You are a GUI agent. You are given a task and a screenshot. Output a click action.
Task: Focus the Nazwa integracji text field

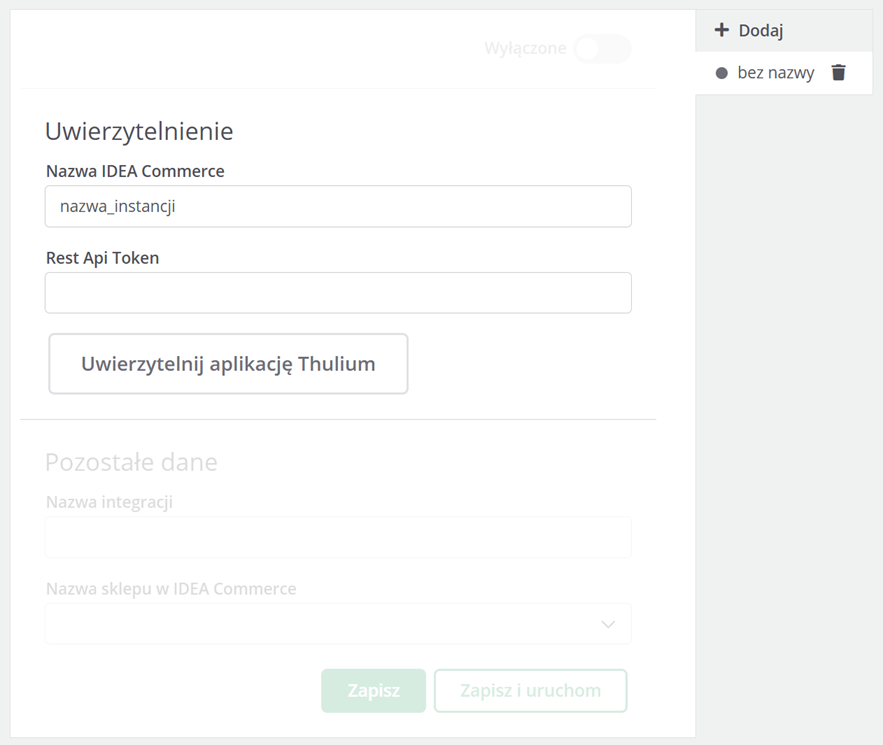click(x=338, y=537)
